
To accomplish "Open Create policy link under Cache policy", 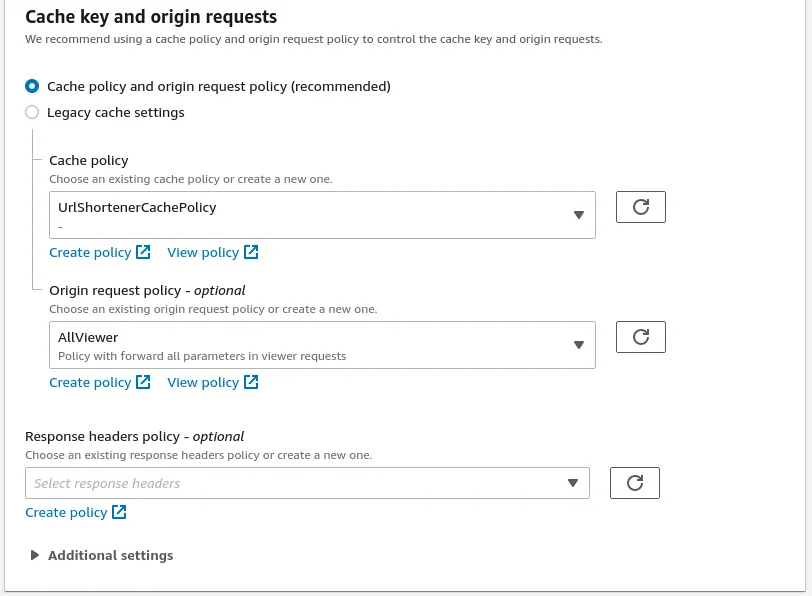I will [x=90, y=252].
